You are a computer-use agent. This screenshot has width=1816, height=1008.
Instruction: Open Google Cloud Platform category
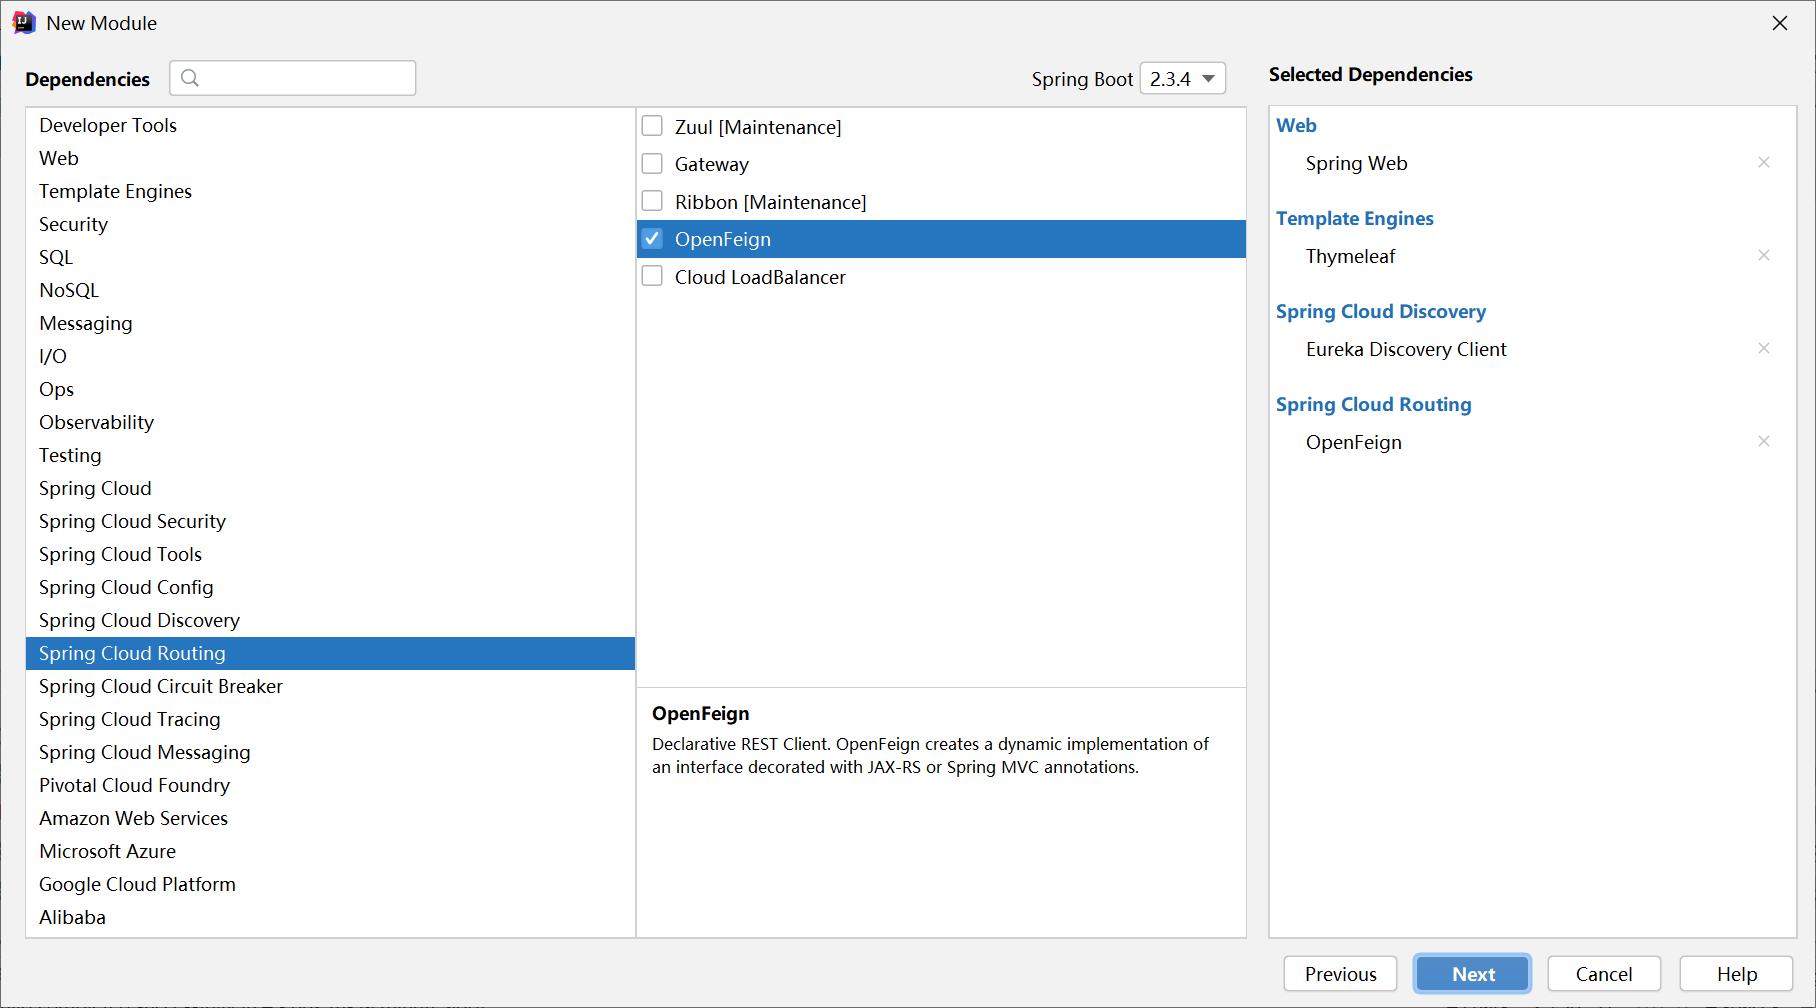coord(330,884)
